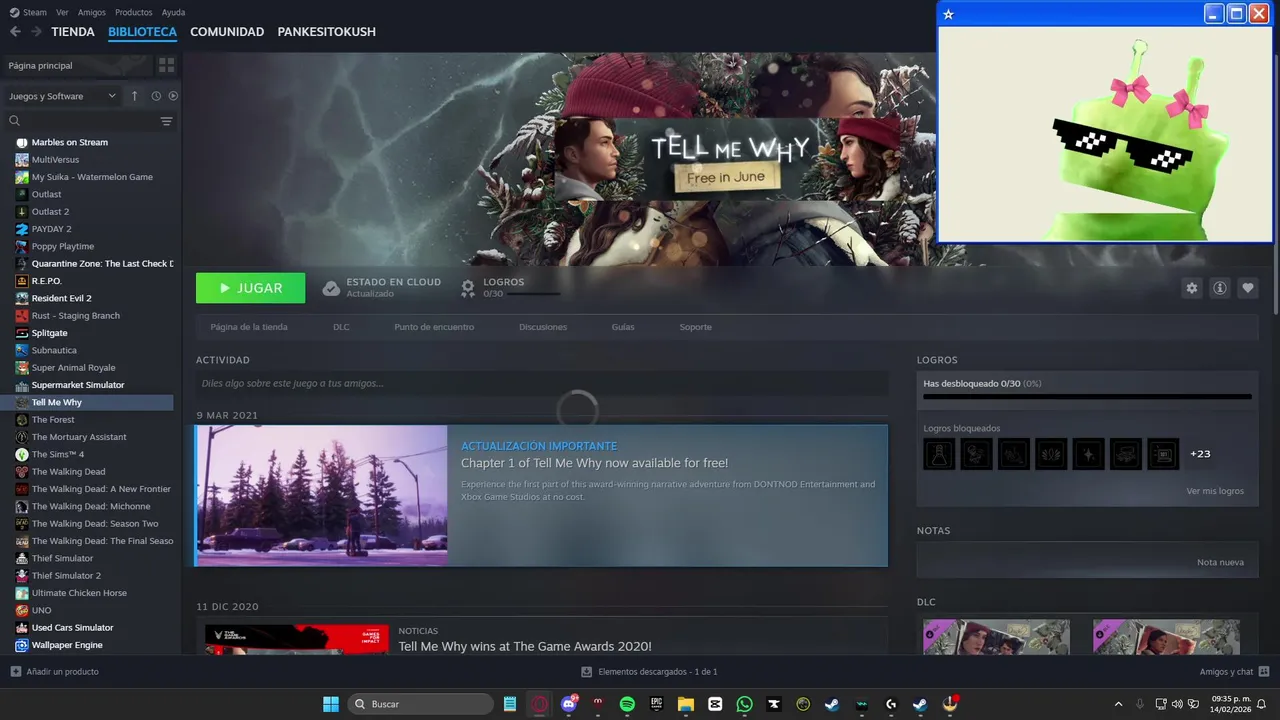
Task: Open the Guías link
Action: pyautogui.click(x=623, y=327)
